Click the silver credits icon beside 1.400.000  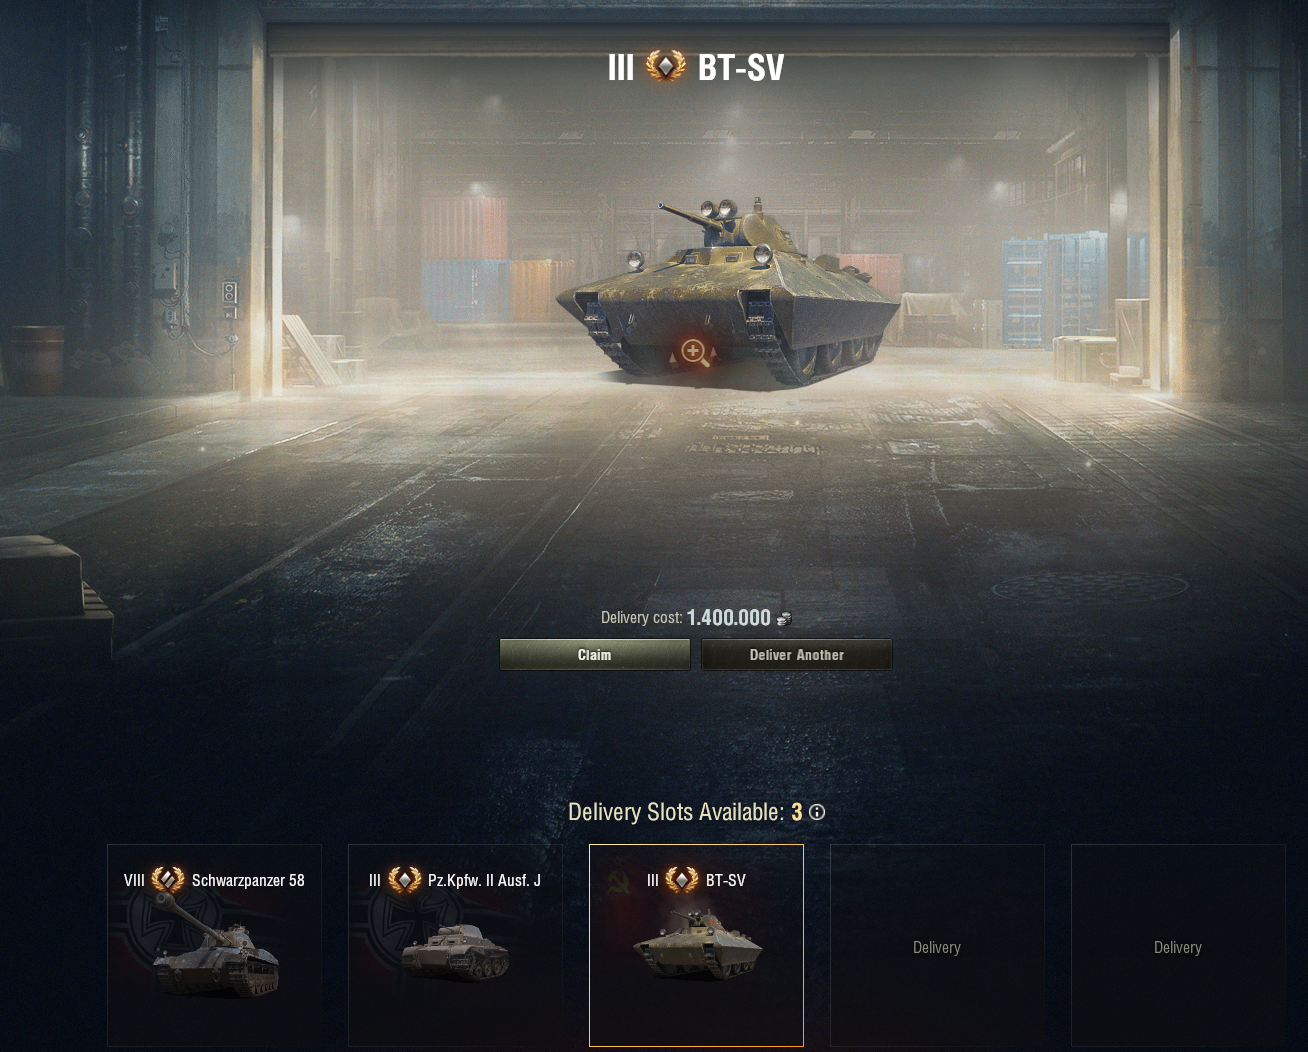pos(784,619)
